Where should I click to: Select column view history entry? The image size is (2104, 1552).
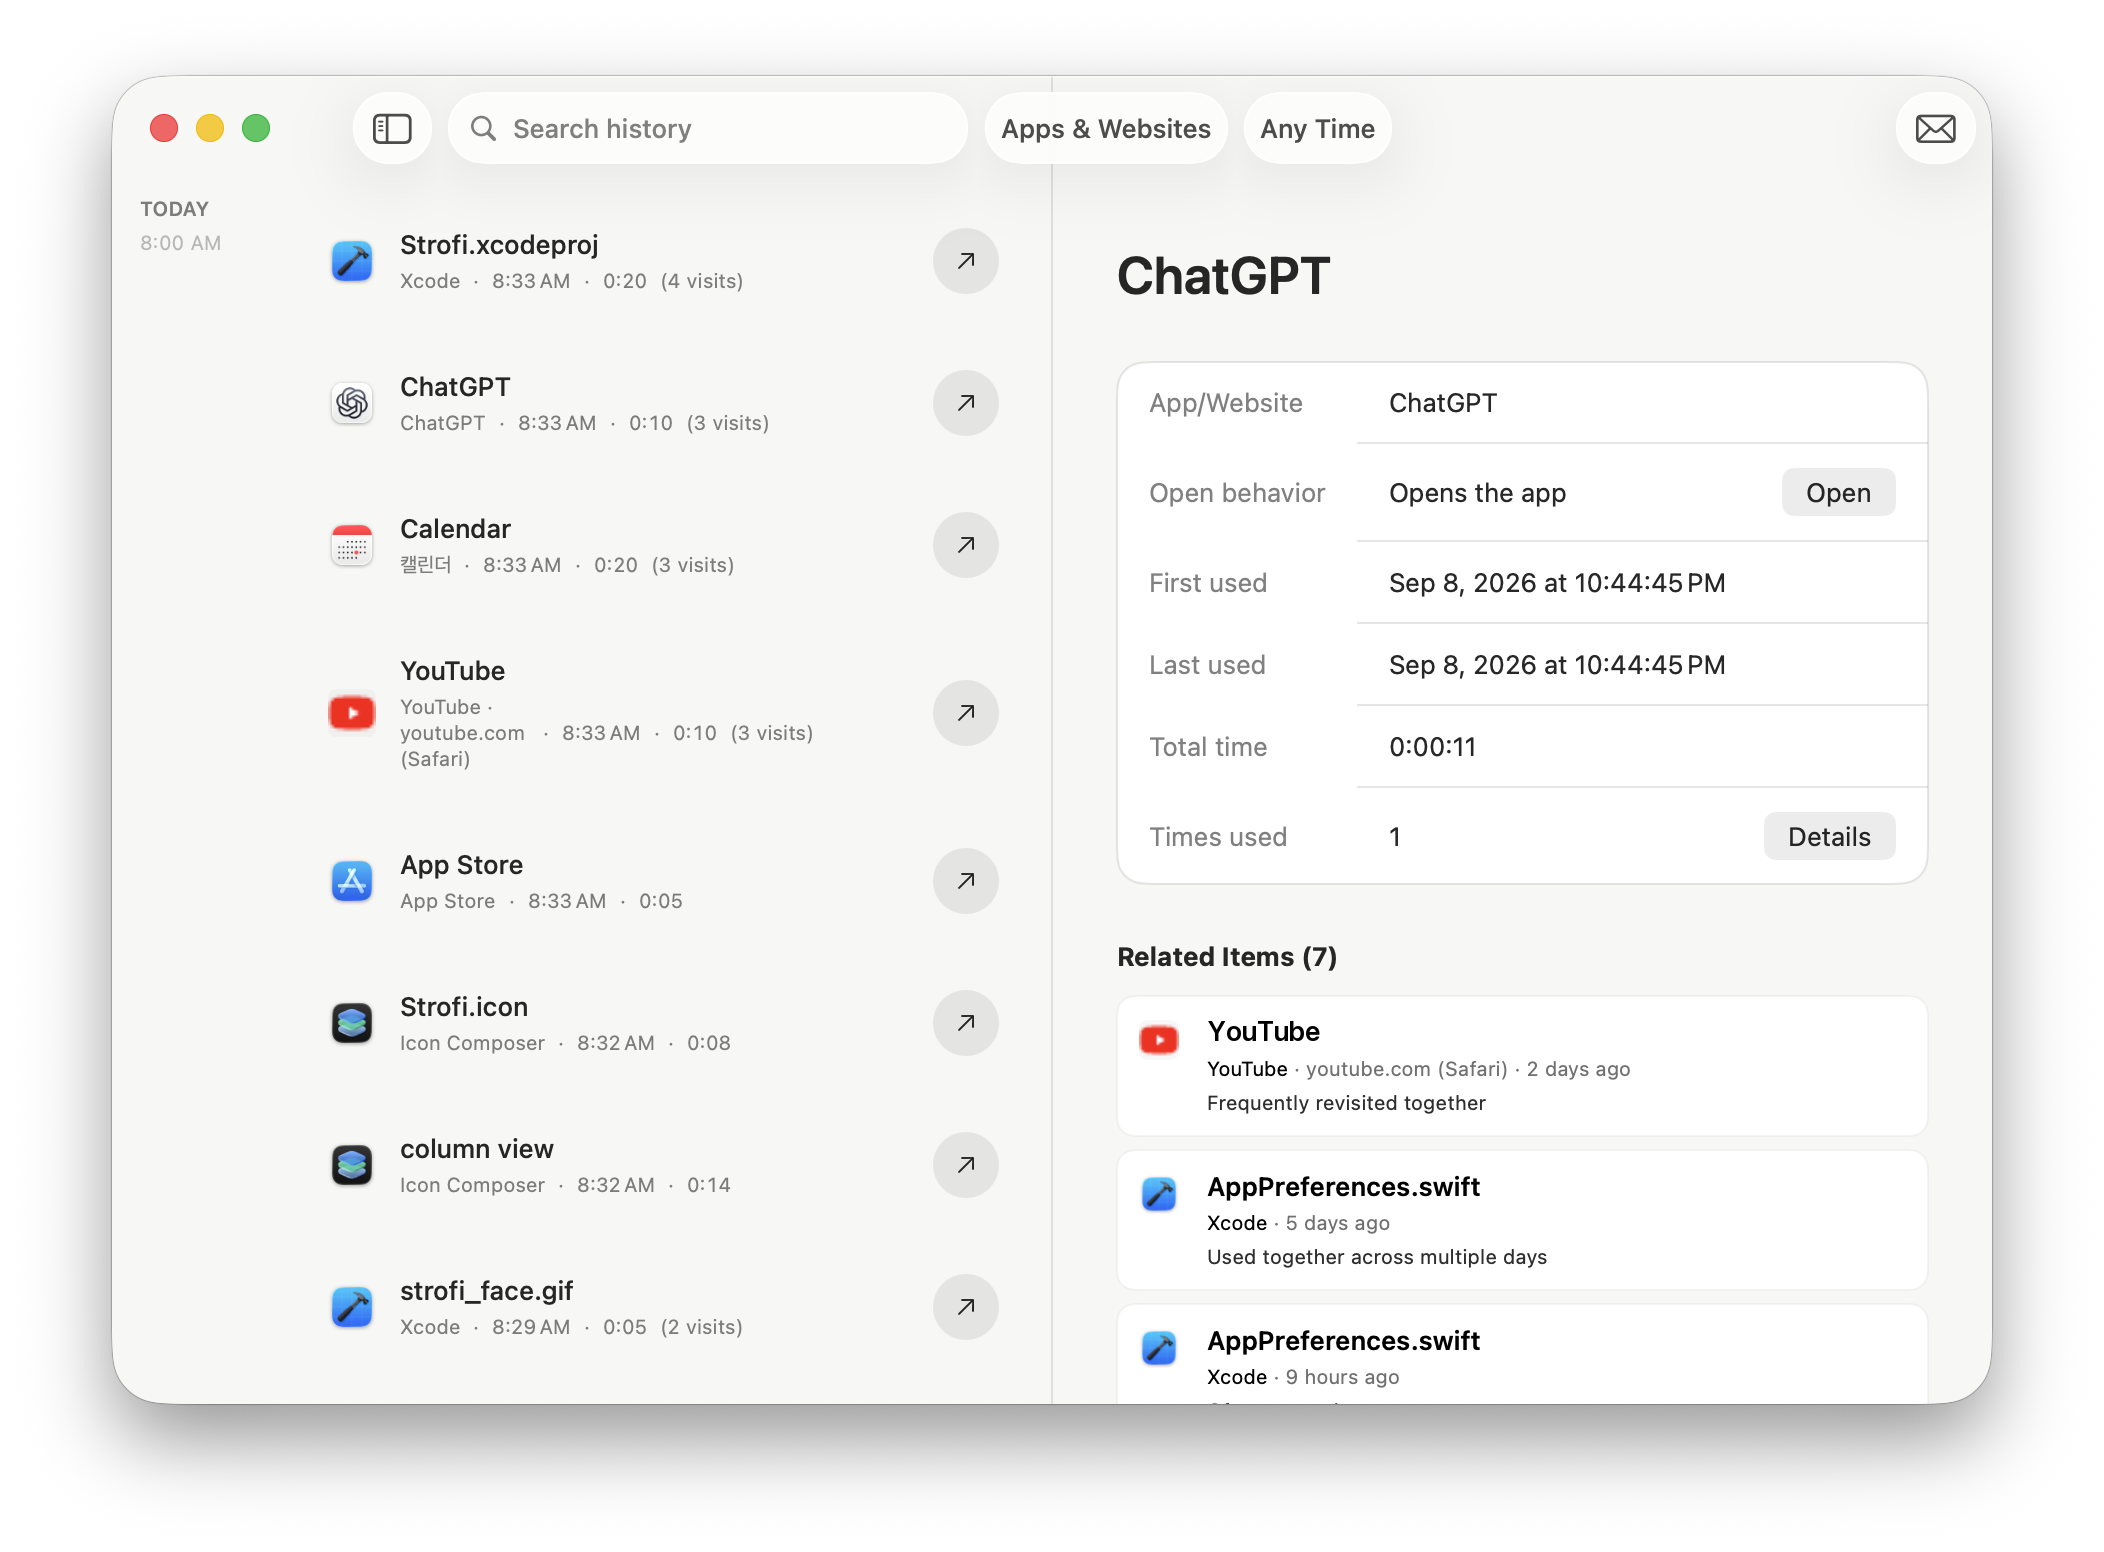point(477,1149)
